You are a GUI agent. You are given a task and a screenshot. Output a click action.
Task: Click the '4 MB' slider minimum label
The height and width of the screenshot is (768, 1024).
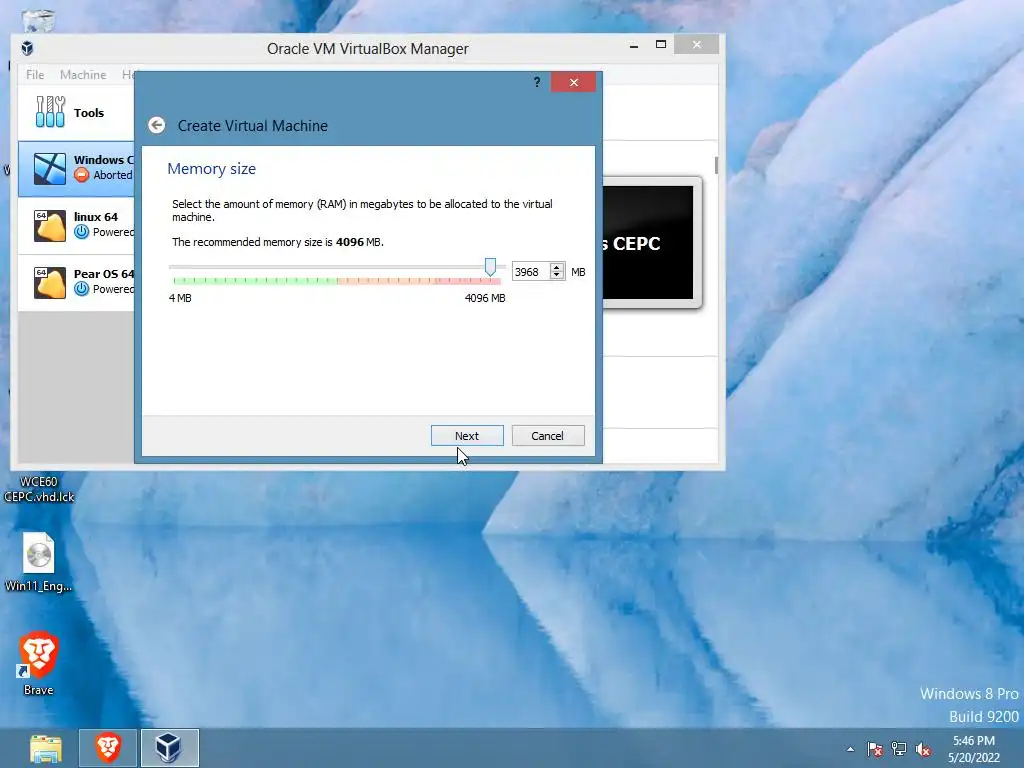click(x=180, y=298)
